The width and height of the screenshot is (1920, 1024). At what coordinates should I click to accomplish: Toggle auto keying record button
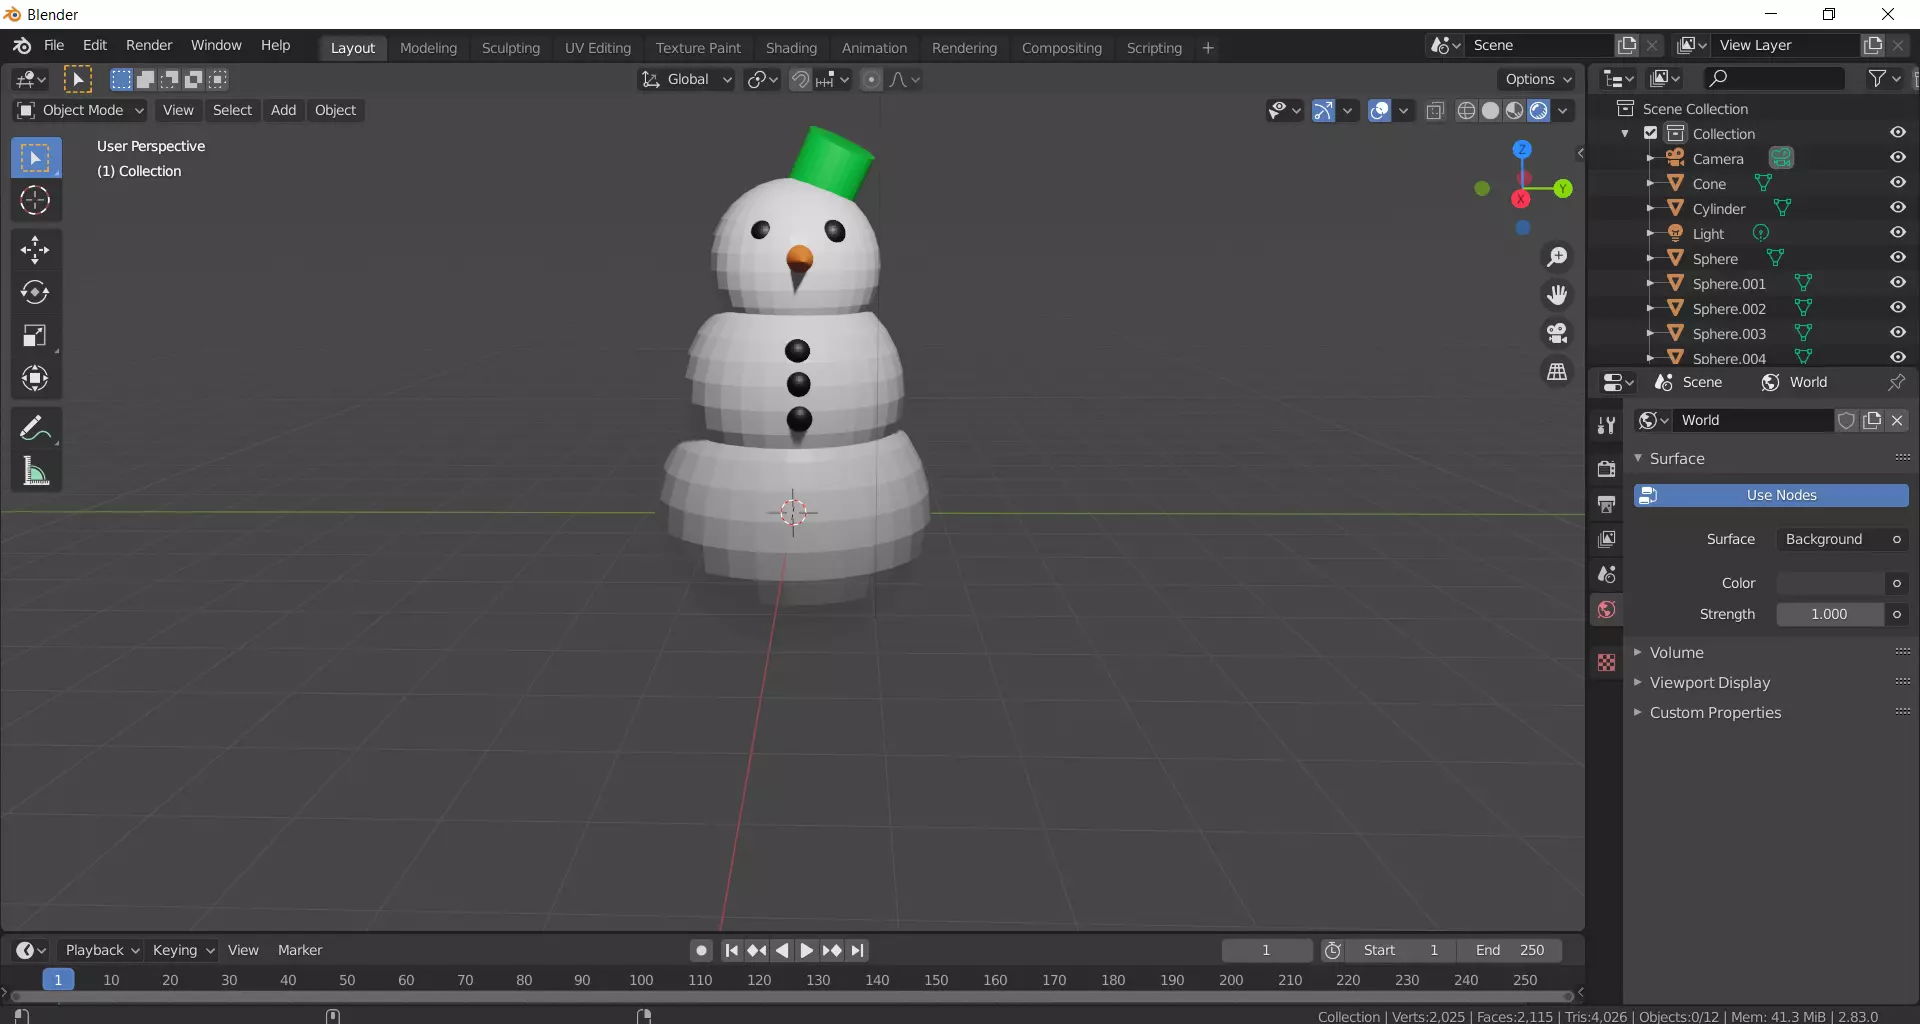click(x=701, y=950)
